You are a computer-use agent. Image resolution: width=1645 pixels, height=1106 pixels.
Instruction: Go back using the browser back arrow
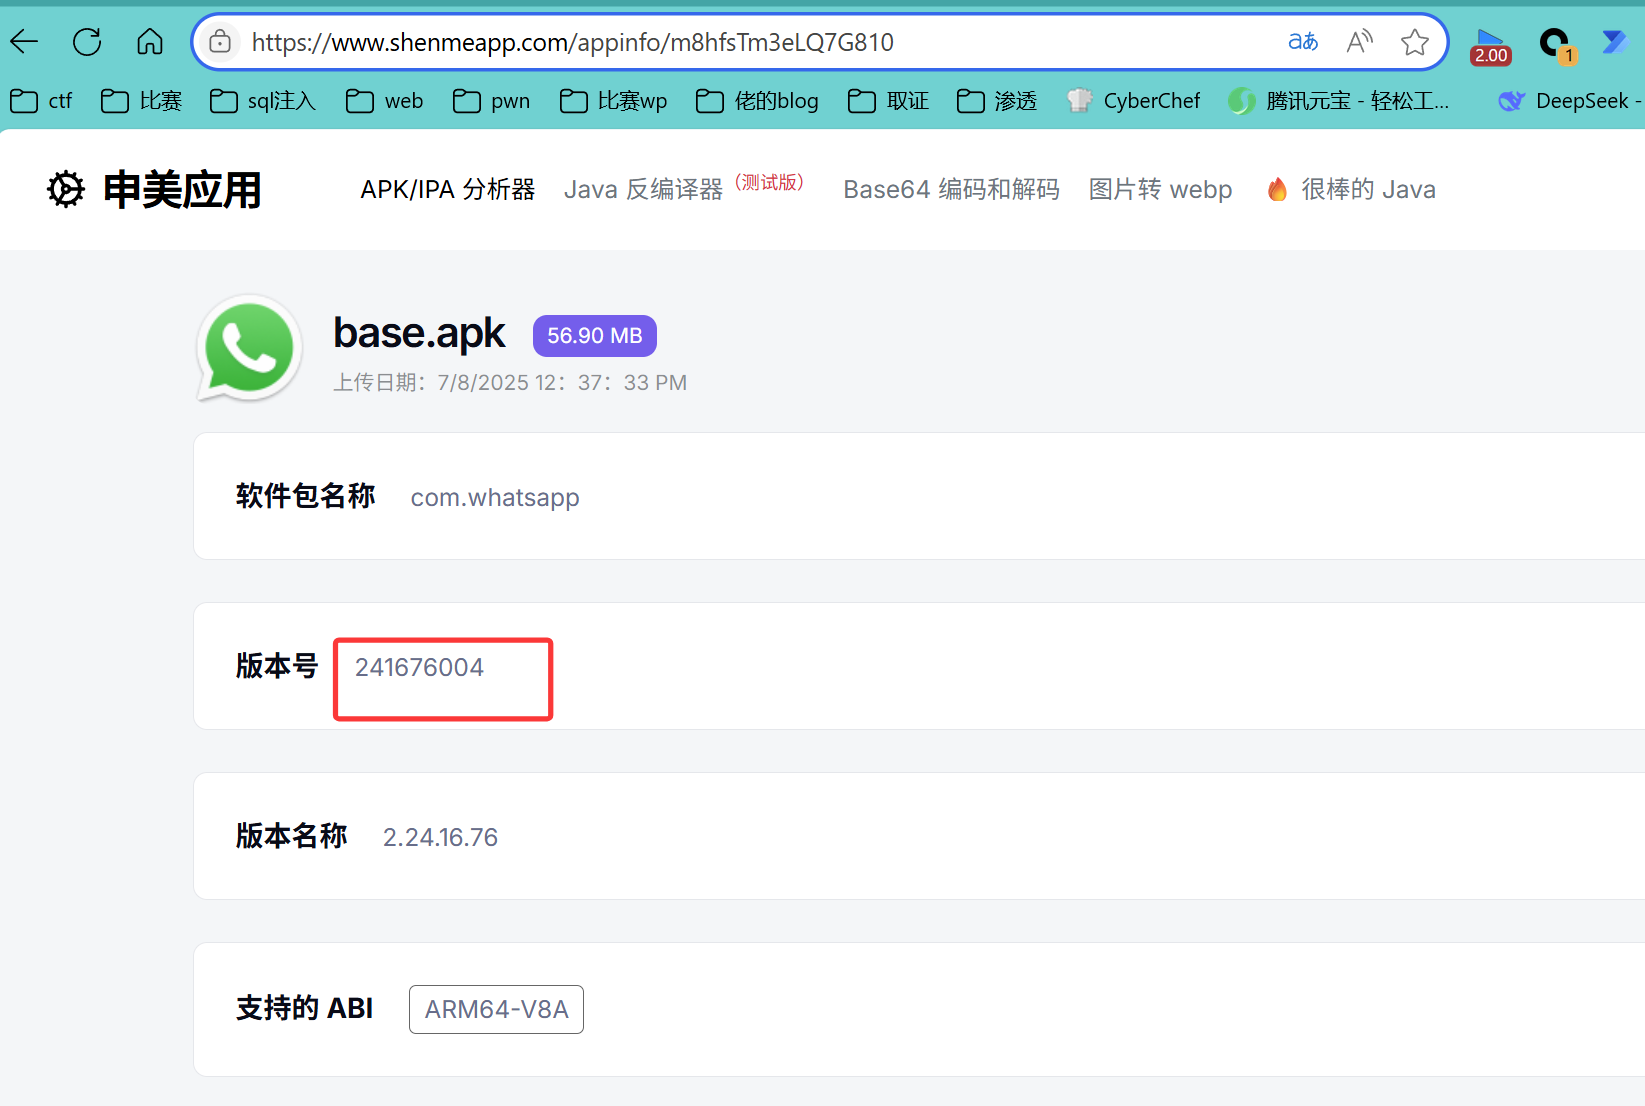24,42
